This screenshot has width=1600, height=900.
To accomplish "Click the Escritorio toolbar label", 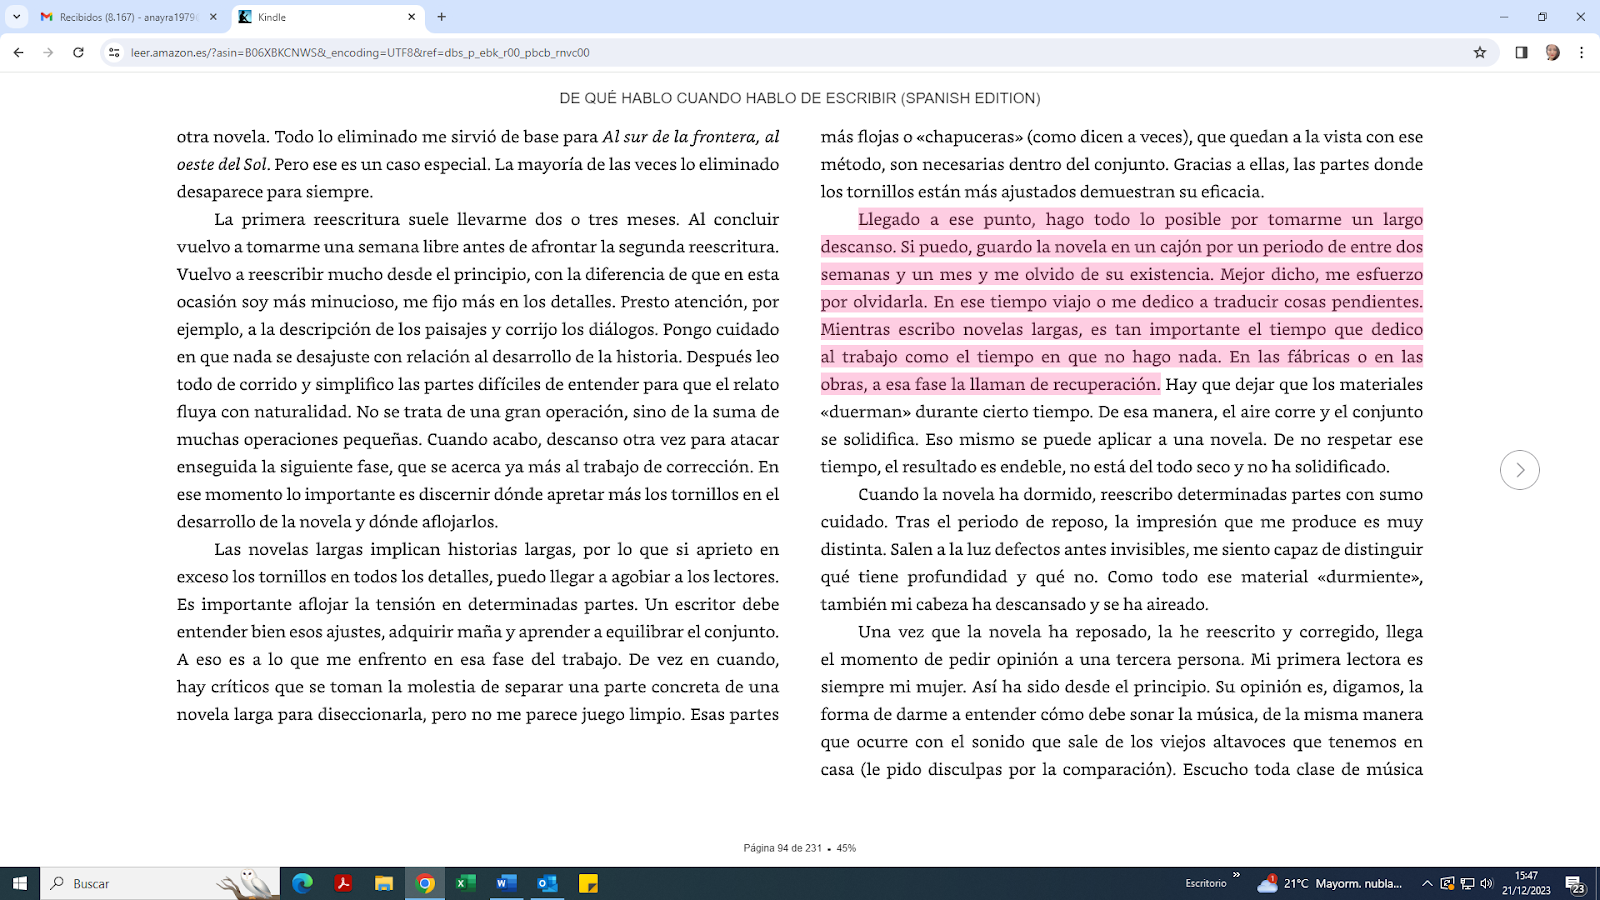I will [x=1205, y=883].
